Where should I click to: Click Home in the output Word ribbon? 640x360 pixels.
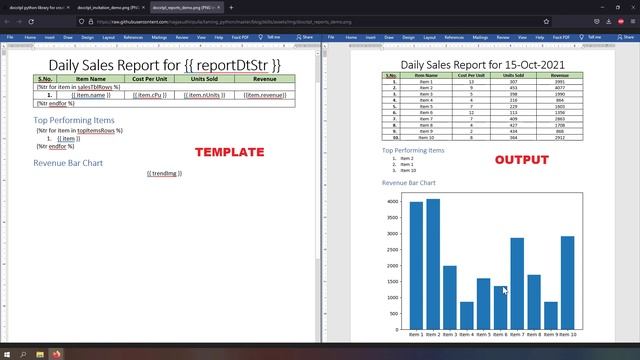pos(351,37)
